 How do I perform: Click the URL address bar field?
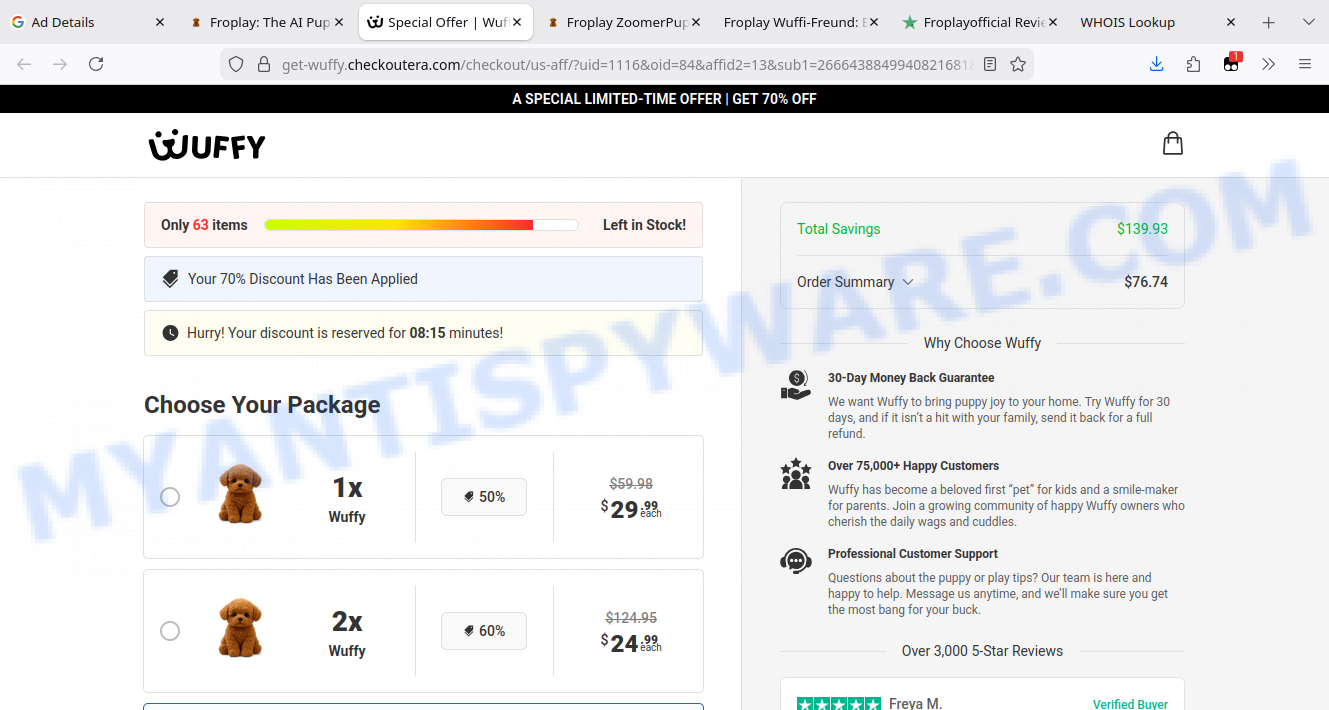click(x=620, y=64)
